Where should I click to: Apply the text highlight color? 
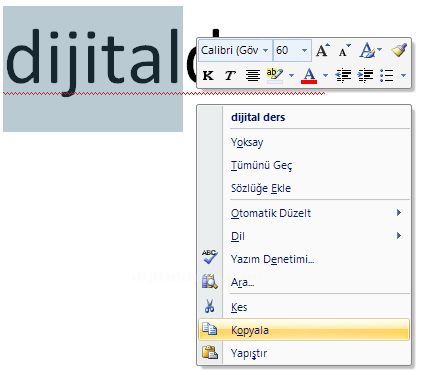[275, 75]
